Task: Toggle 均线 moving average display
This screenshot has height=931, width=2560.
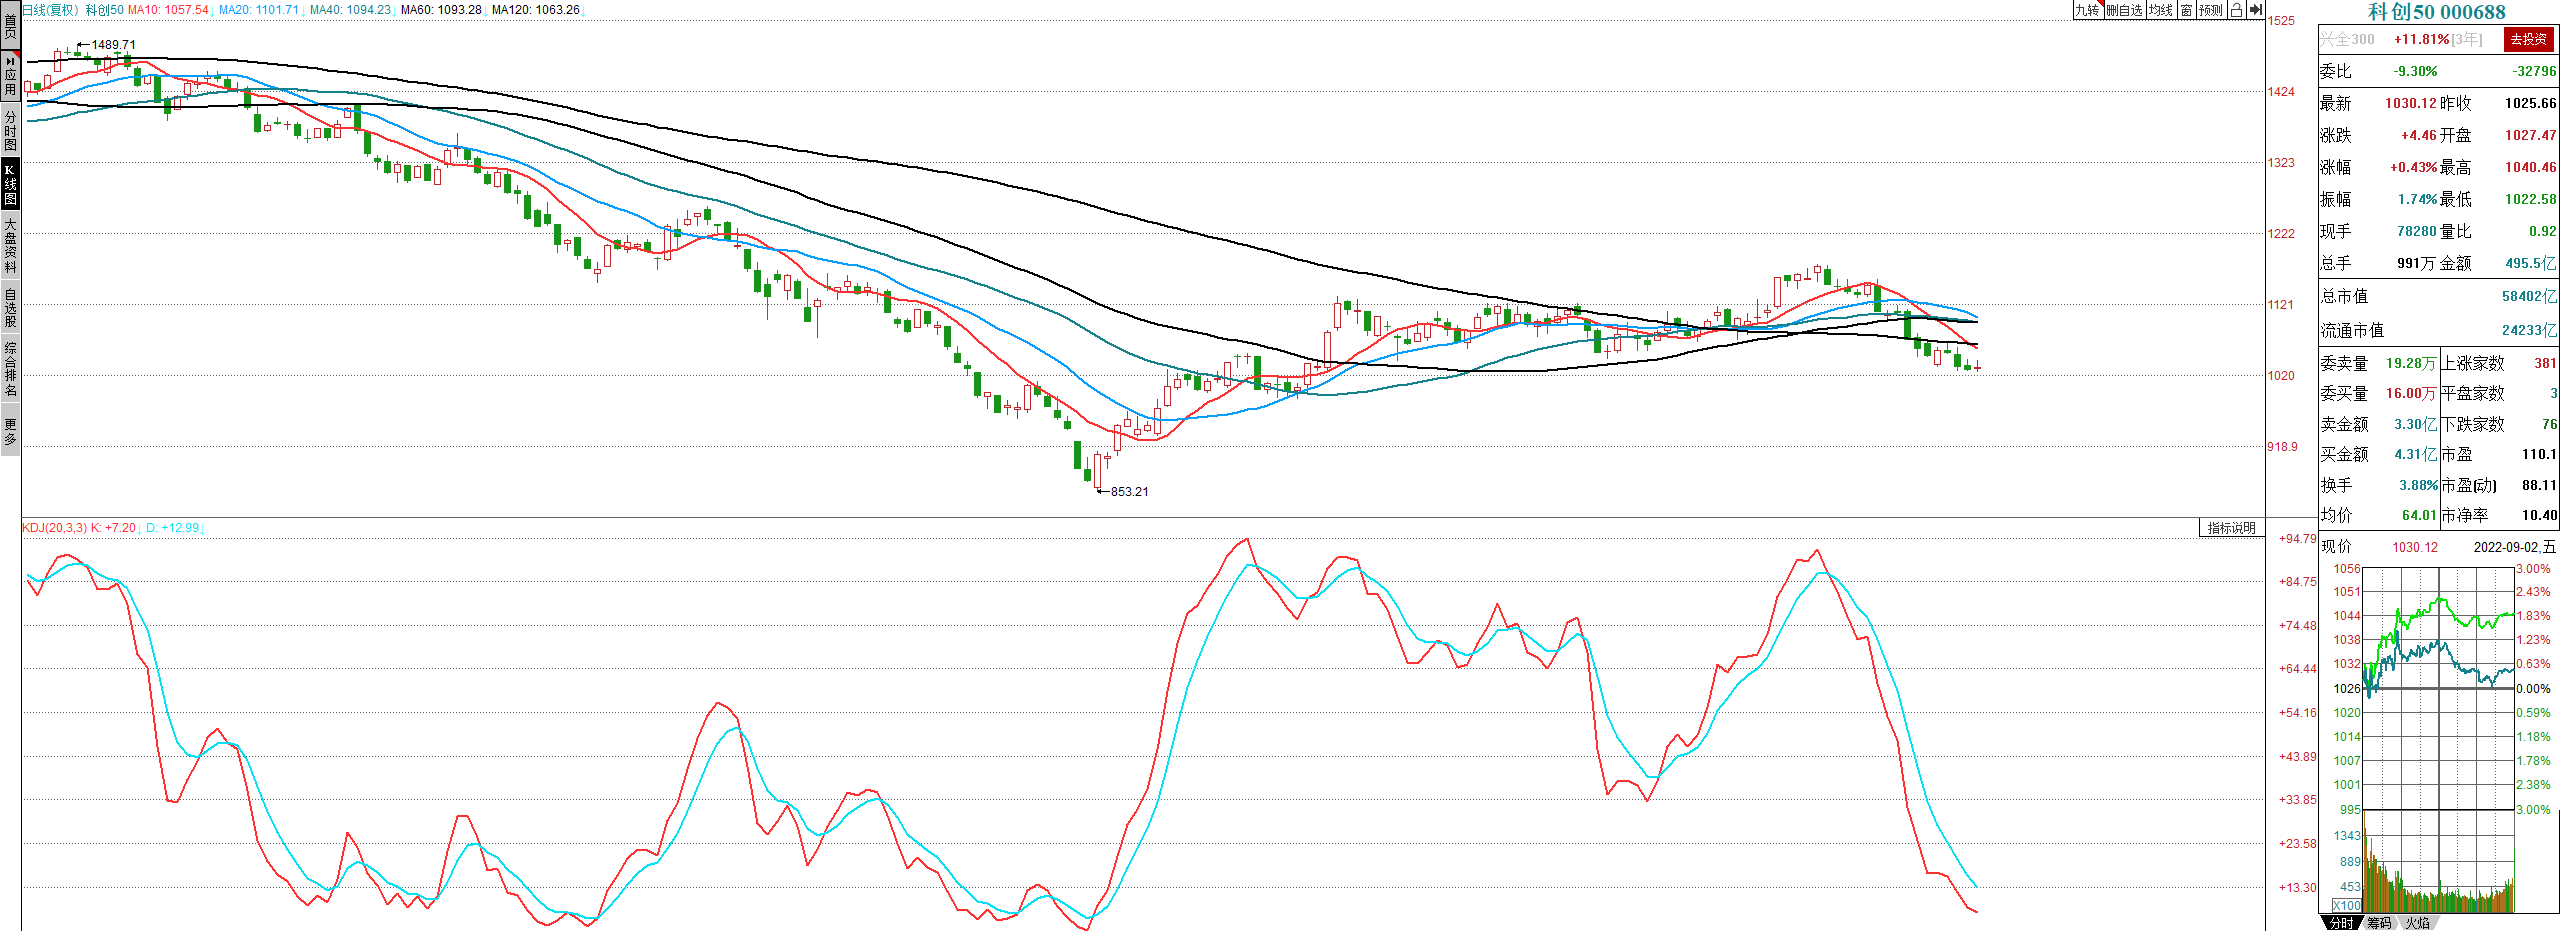Action: click(x=2161, y=10)
